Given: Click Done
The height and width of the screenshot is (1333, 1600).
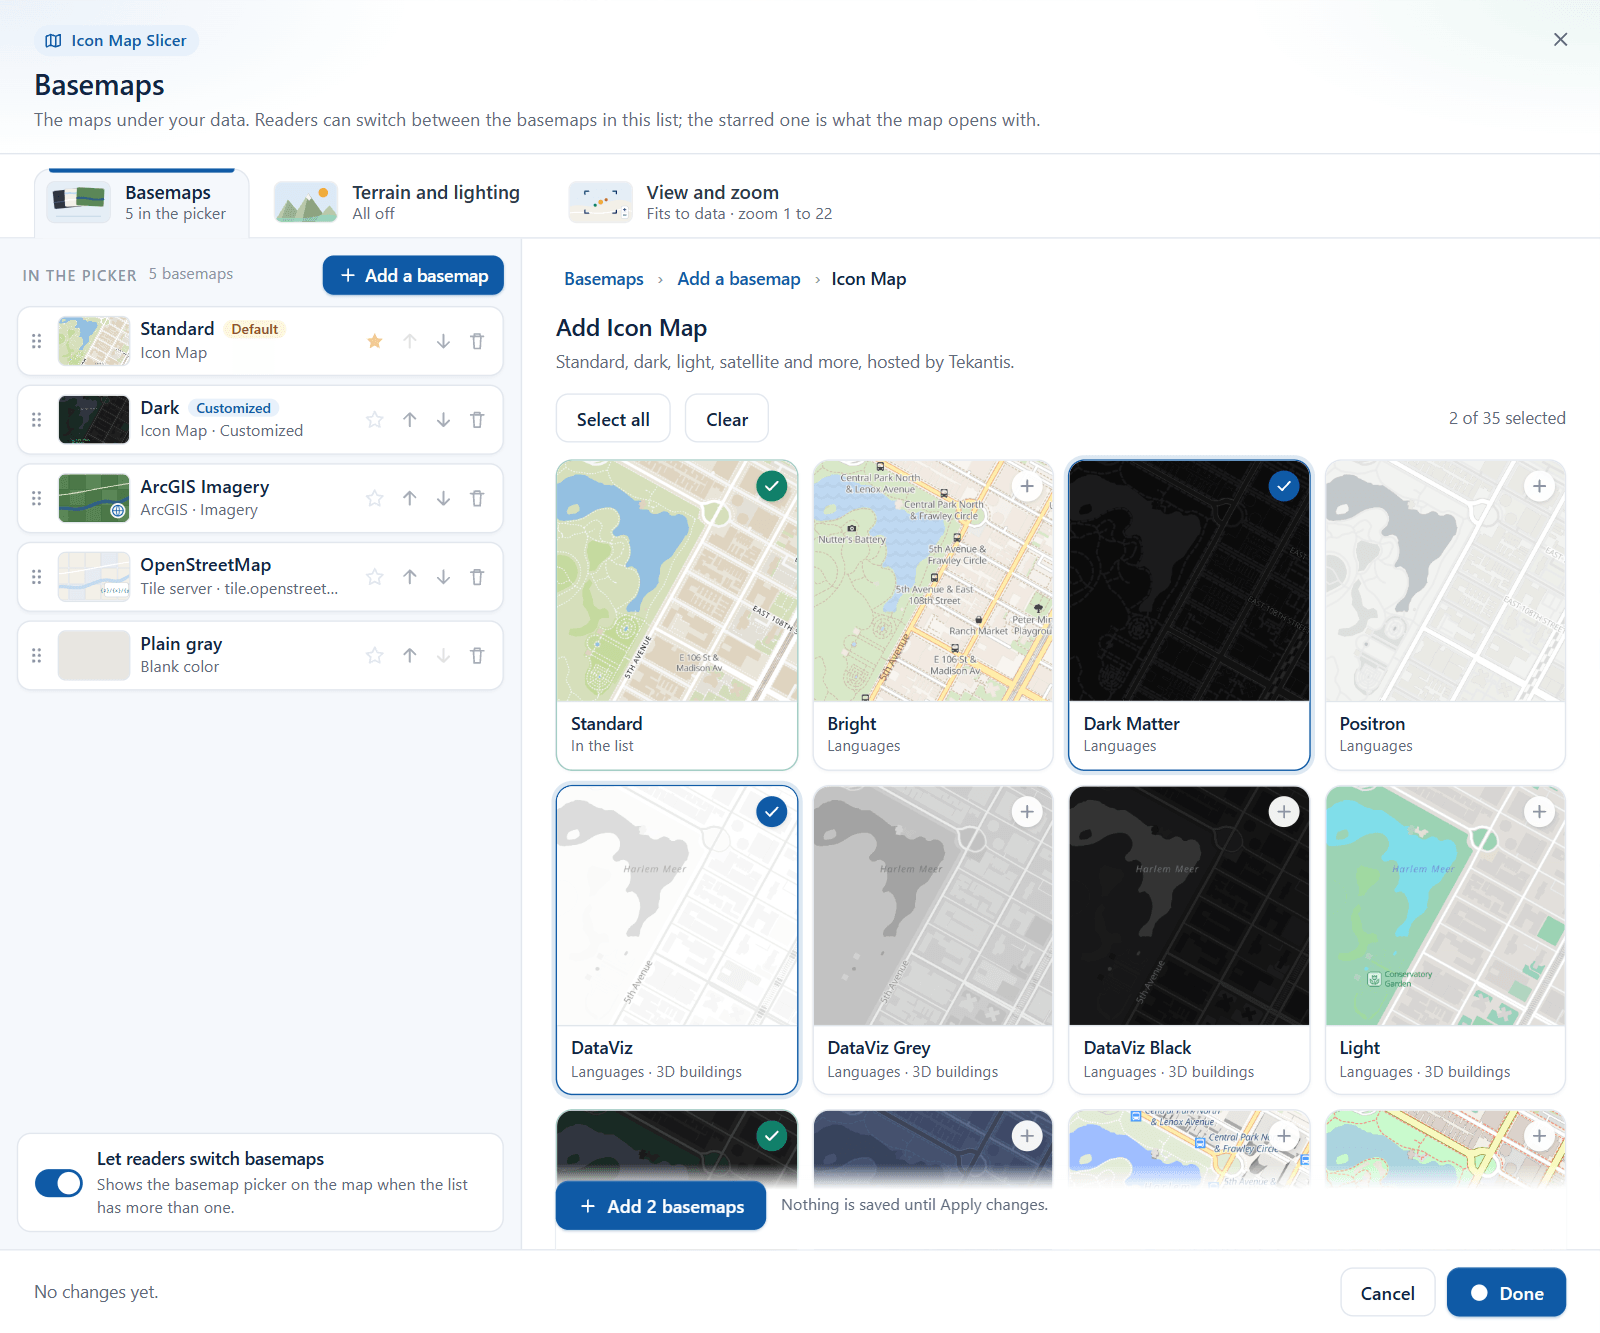Looking at the screenshot, I should [1506, 1293].
